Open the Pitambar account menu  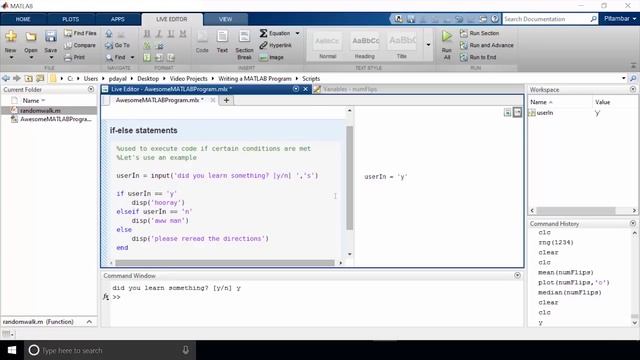[x=619, y=19]
